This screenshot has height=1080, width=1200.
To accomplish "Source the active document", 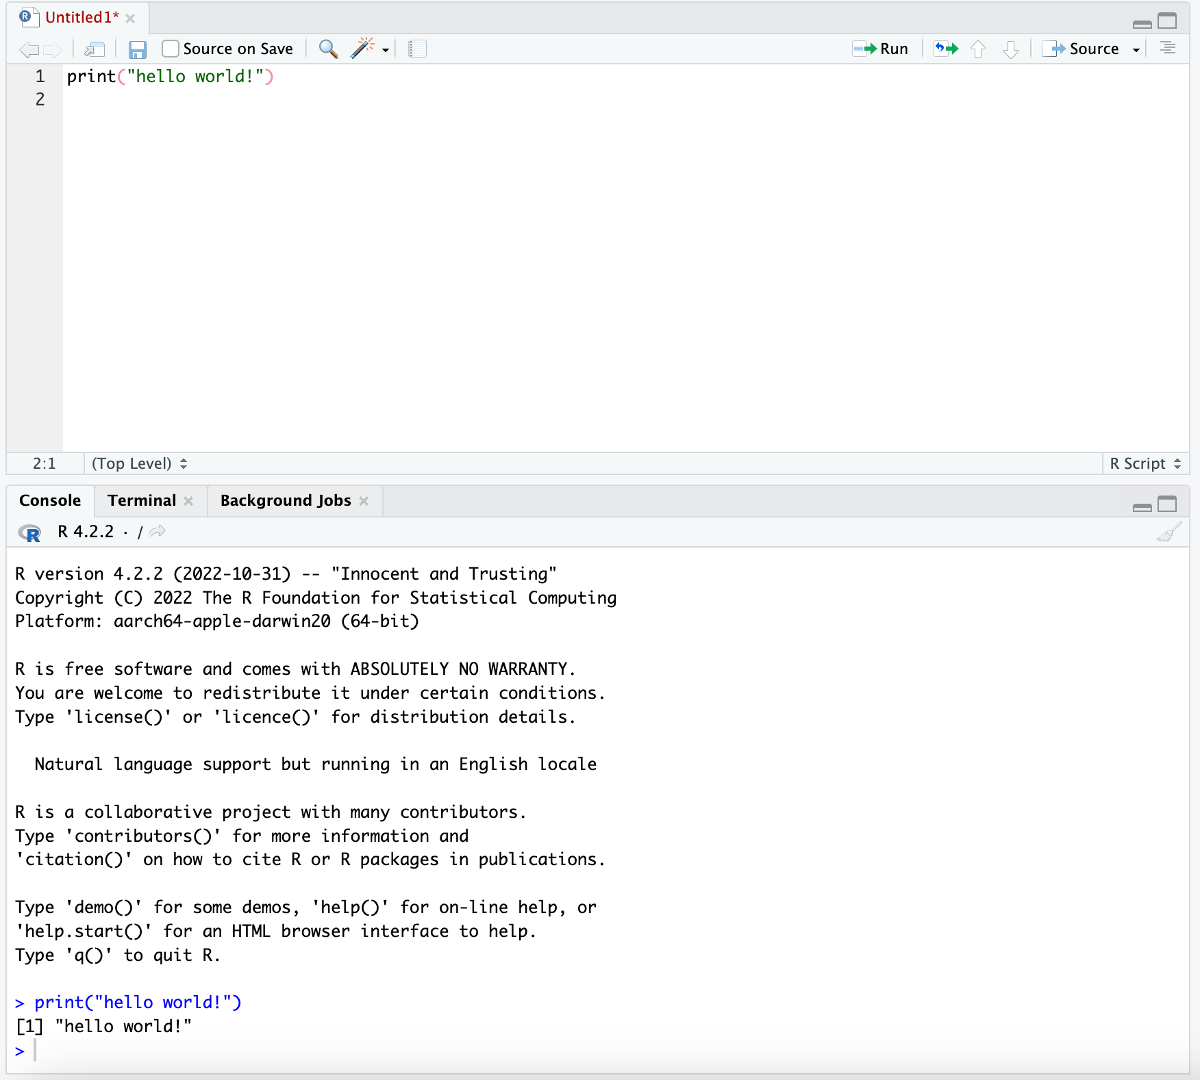I will coord(1081,48).
